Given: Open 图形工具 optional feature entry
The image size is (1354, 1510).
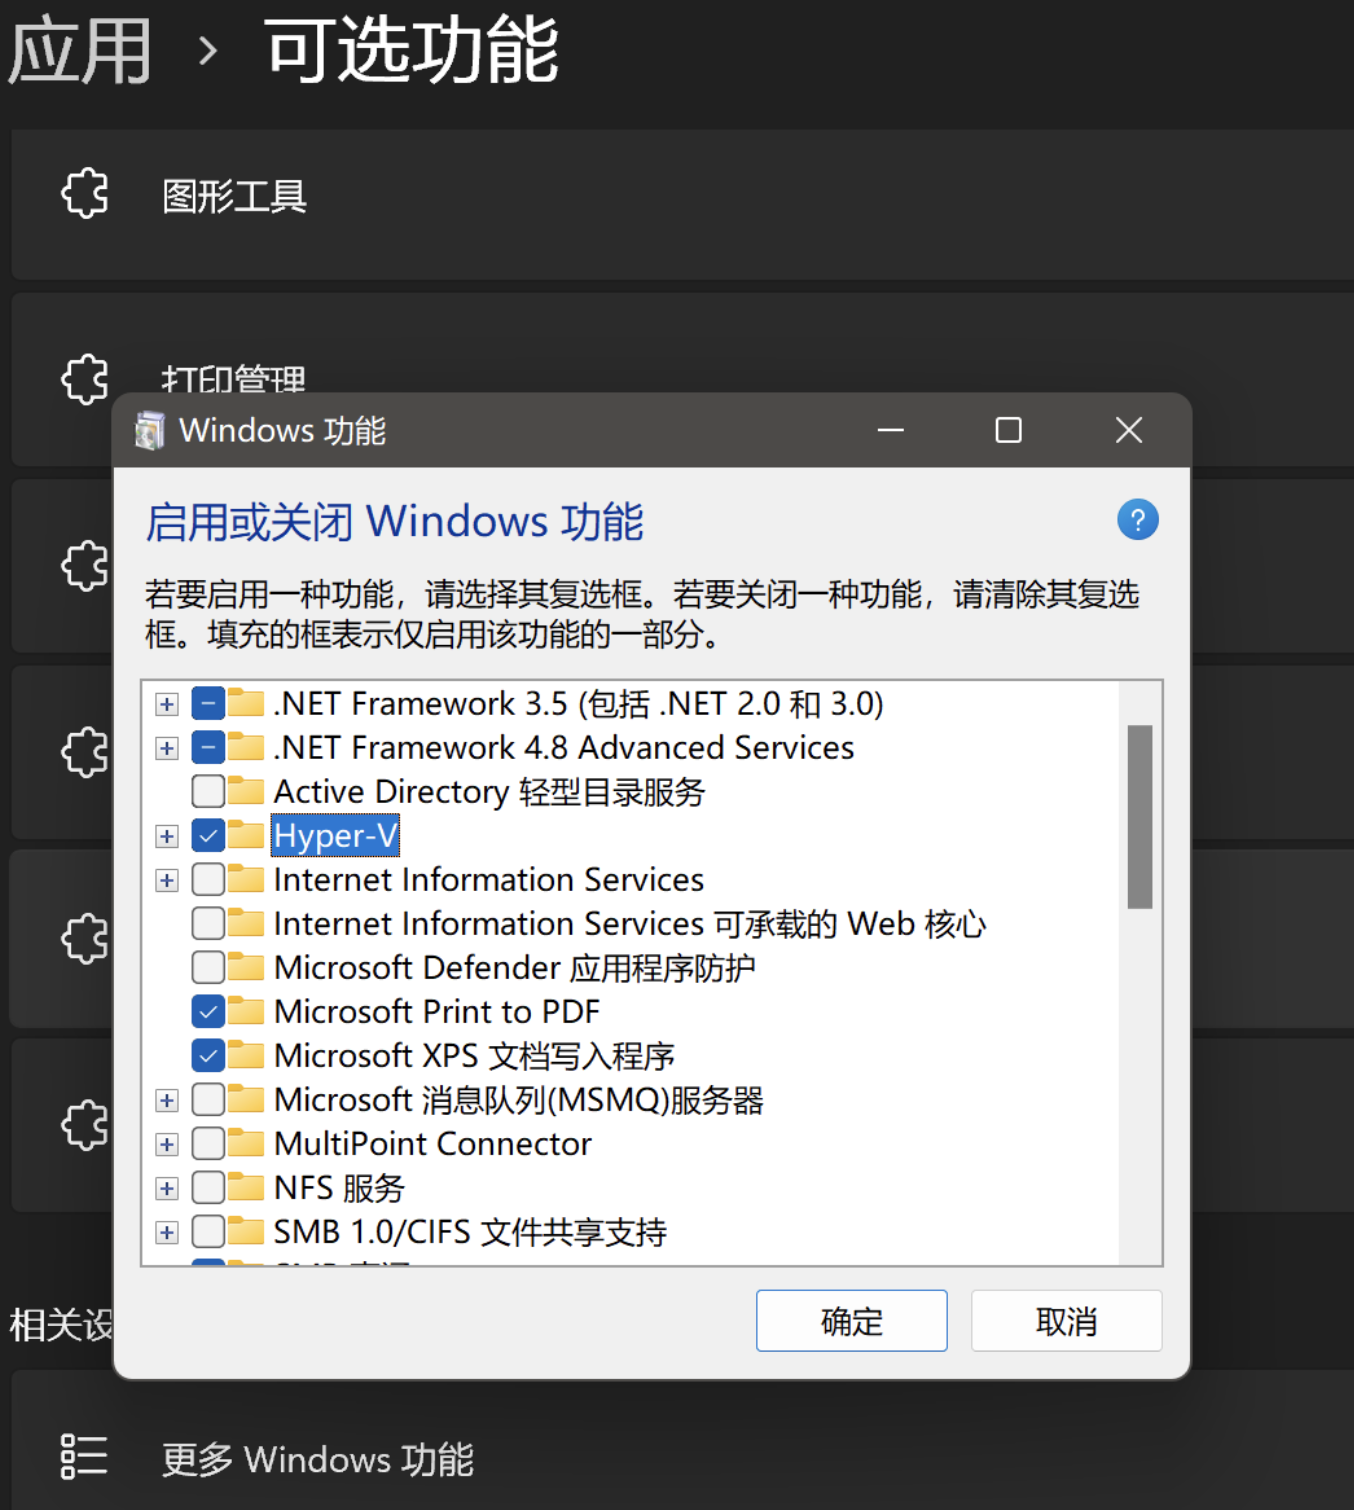Looking at the screenshot, I should [x=682, y=203].
